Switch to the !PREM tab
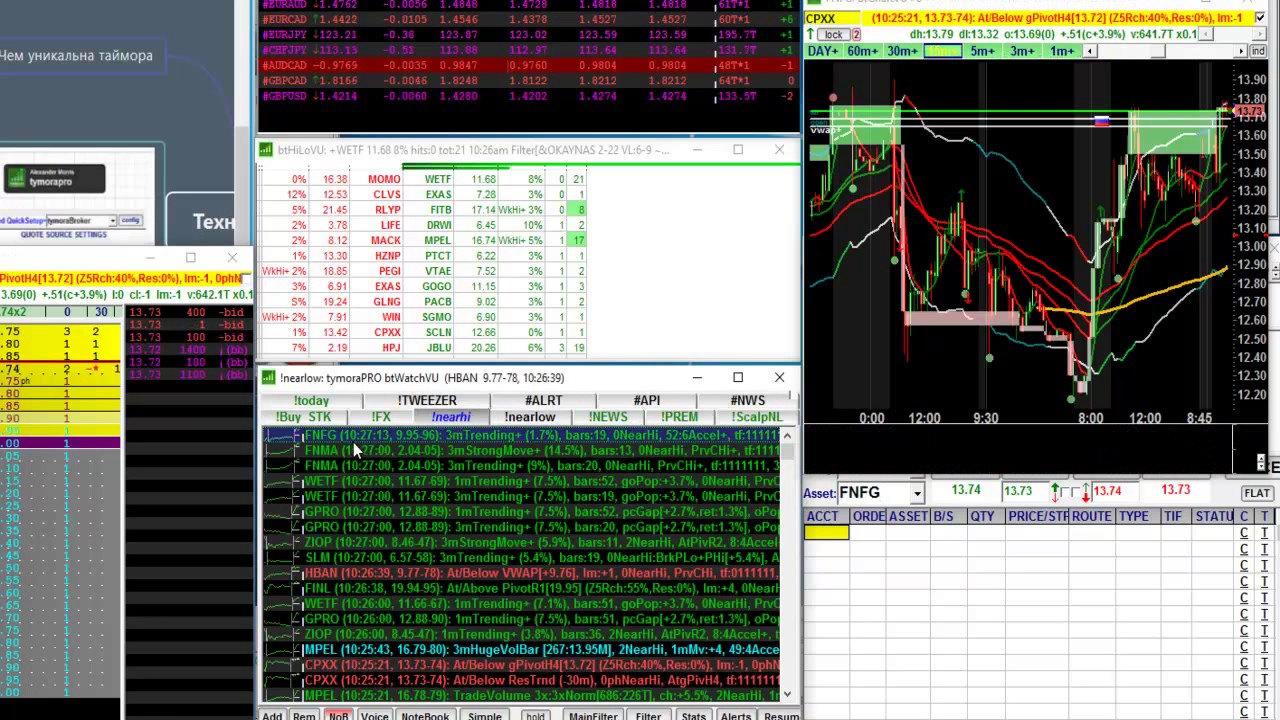The image size is (1280, 720). (679, 417)
